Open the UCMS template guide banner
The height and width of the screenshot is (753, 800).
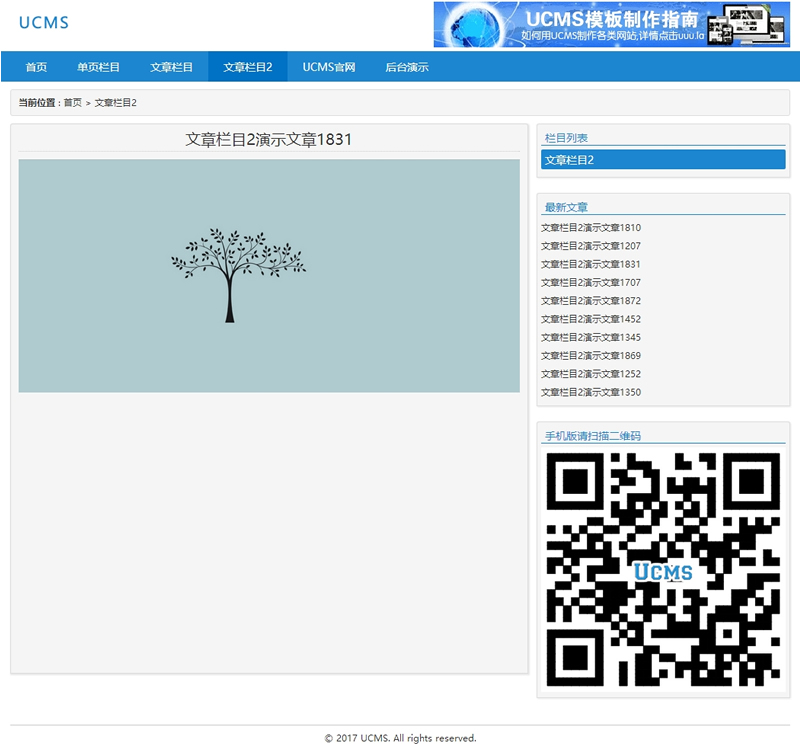pos(611,25)
